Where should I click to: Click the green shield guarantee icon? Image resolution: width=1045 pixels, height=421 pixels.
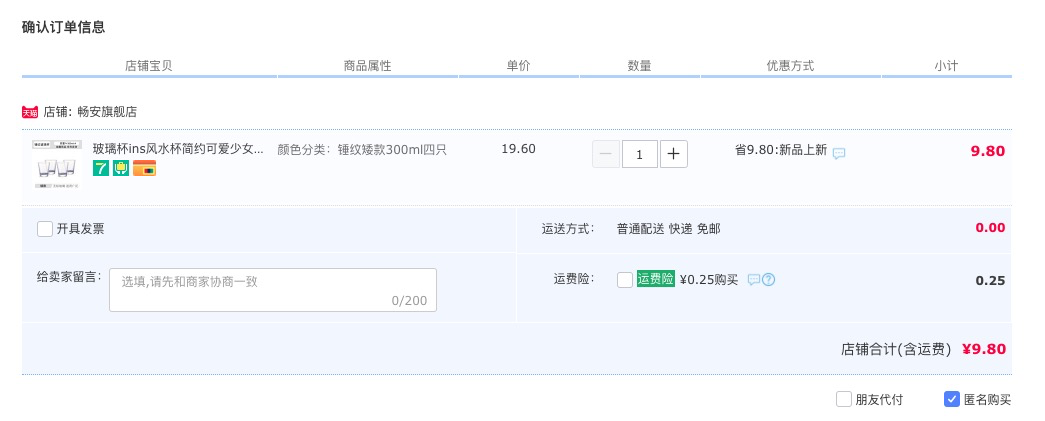[x=121, y=168]
